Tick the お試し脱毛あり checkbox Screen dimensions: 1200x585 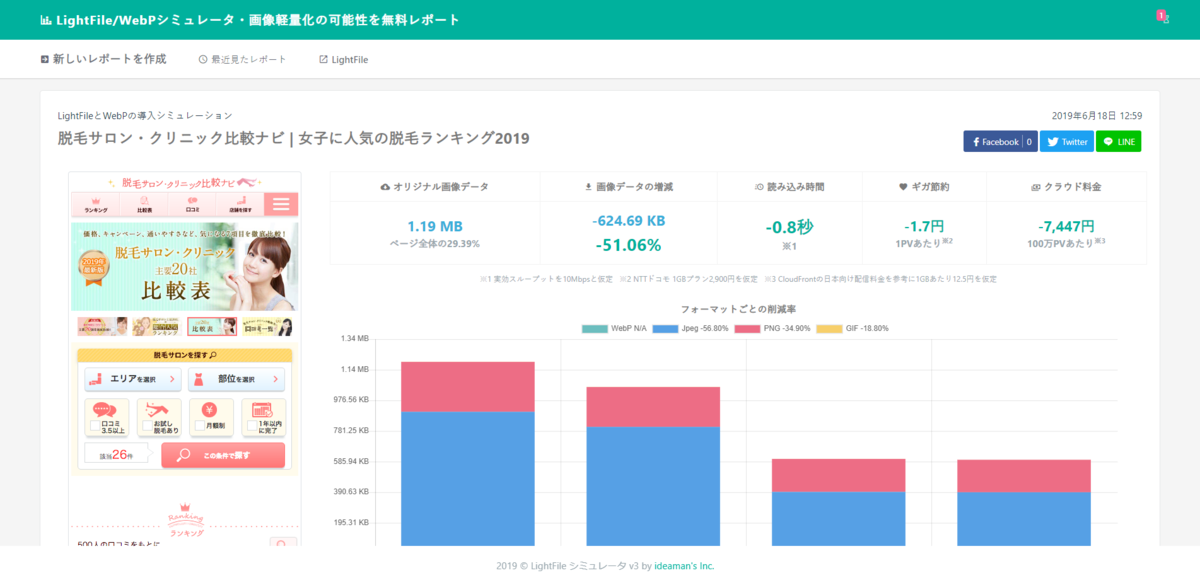pos(148,425)
